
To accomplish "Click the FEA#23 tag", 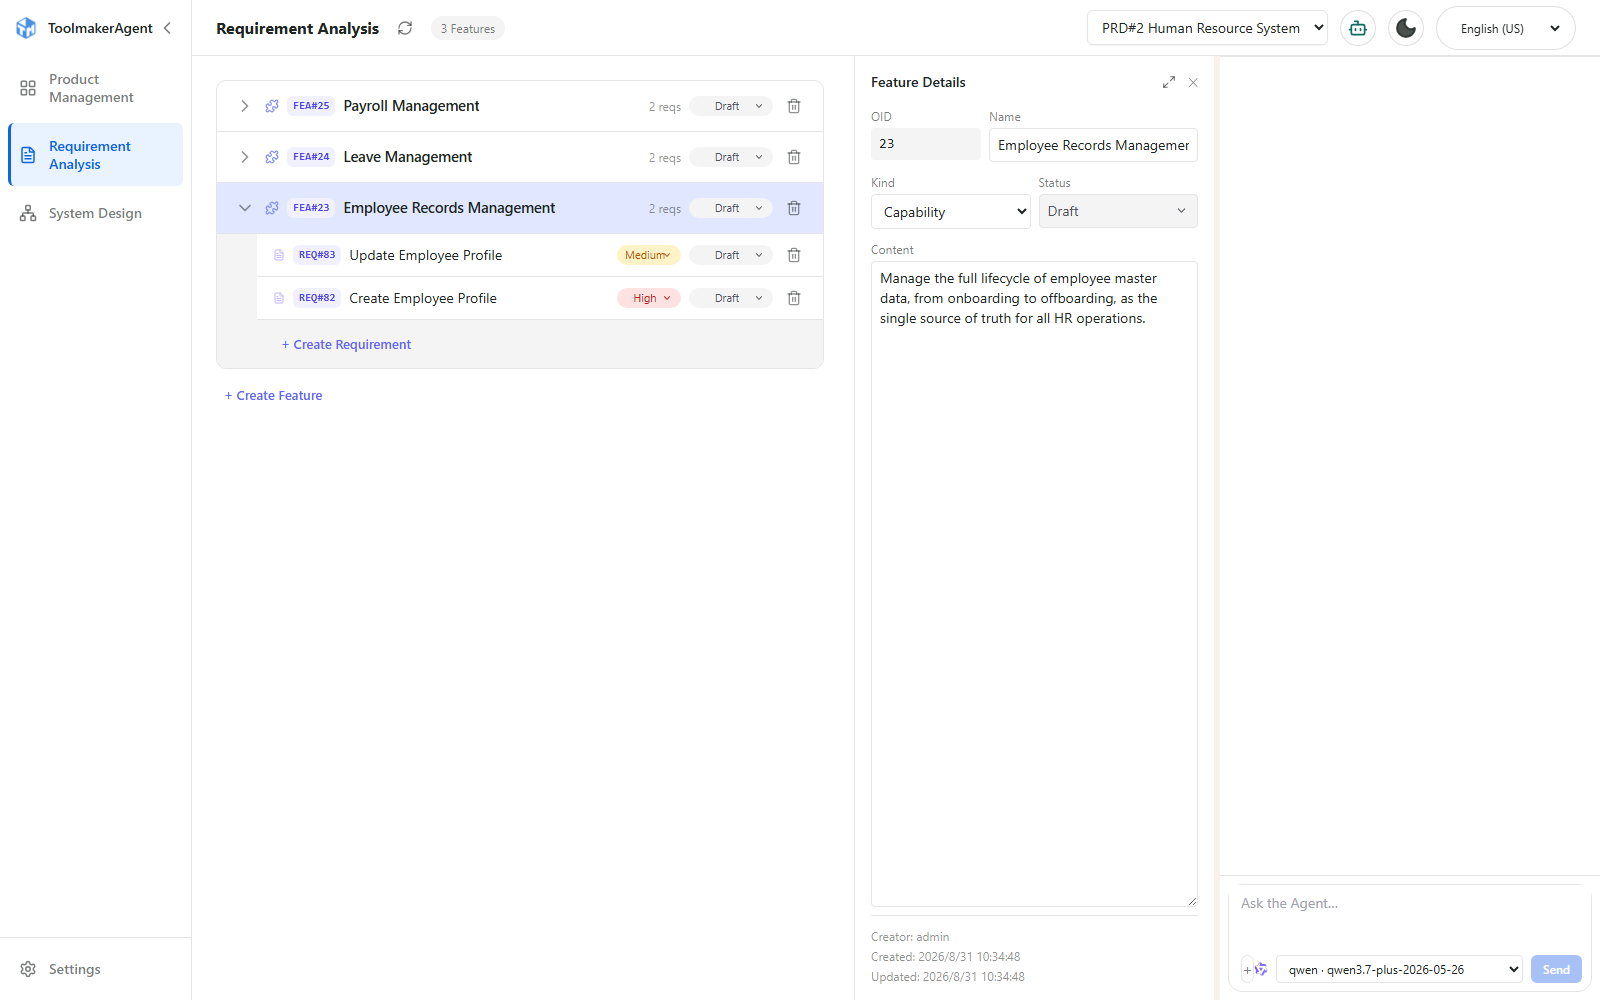I will (x=311, y=208).
